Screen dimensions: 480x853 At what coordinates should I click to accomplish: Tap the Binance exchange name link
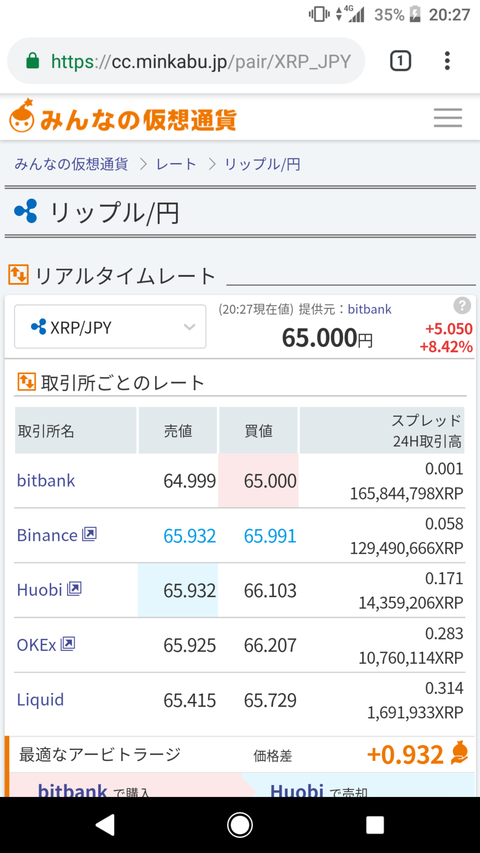tap(47, 535)
